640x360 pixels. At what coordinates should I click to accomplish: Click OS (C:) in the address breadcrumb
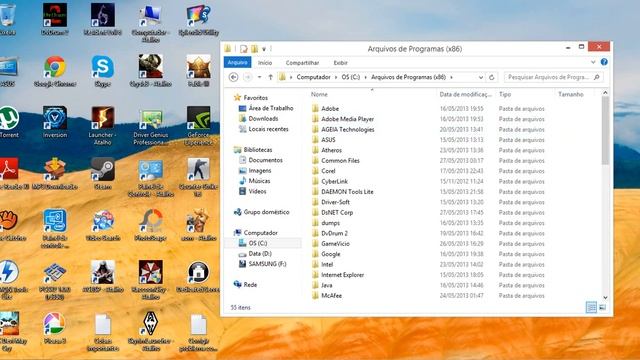tap(351, 77)
